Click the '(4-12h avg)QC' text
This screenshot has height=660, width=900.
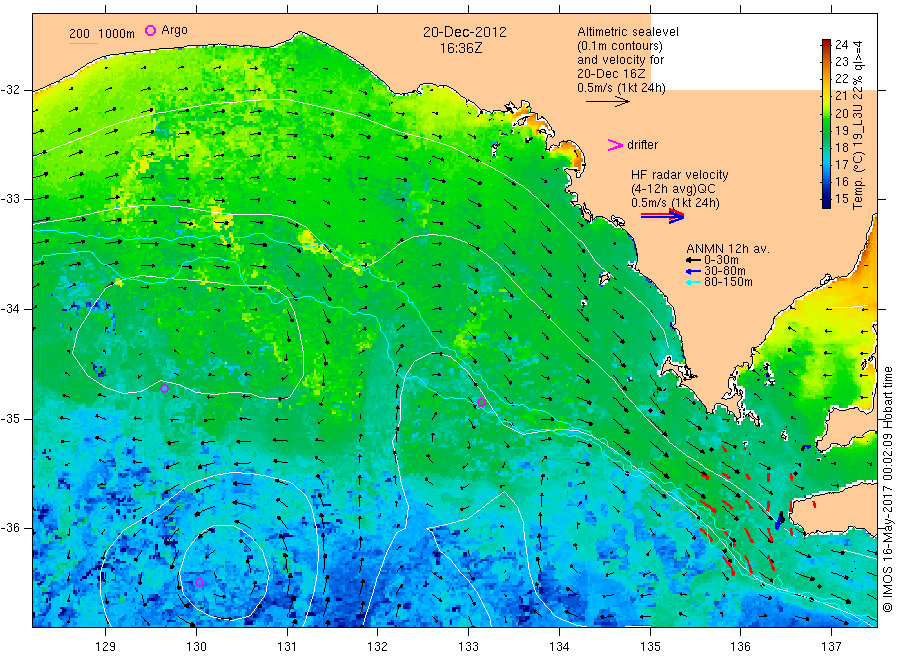(673, 189)
